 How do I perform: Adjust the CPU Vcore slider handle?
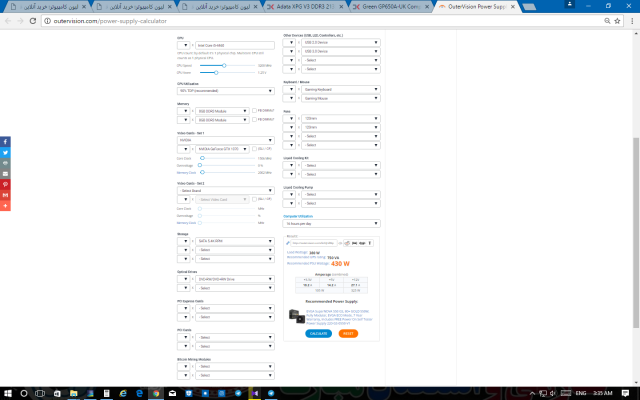click(216, 73)
